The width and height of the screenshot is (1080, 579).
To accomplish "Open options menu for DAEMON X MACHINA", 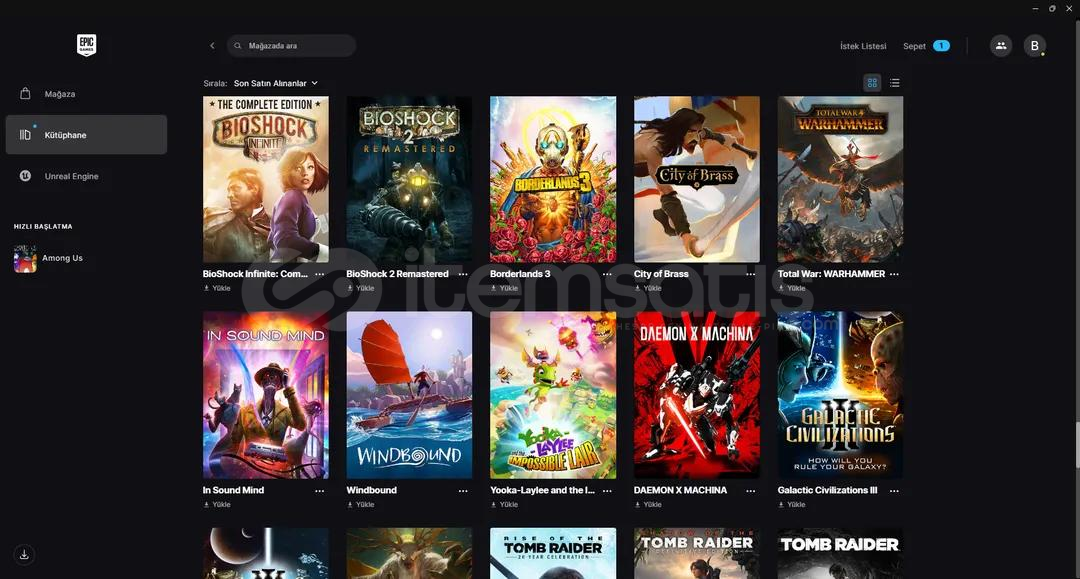I will point(751,491).
